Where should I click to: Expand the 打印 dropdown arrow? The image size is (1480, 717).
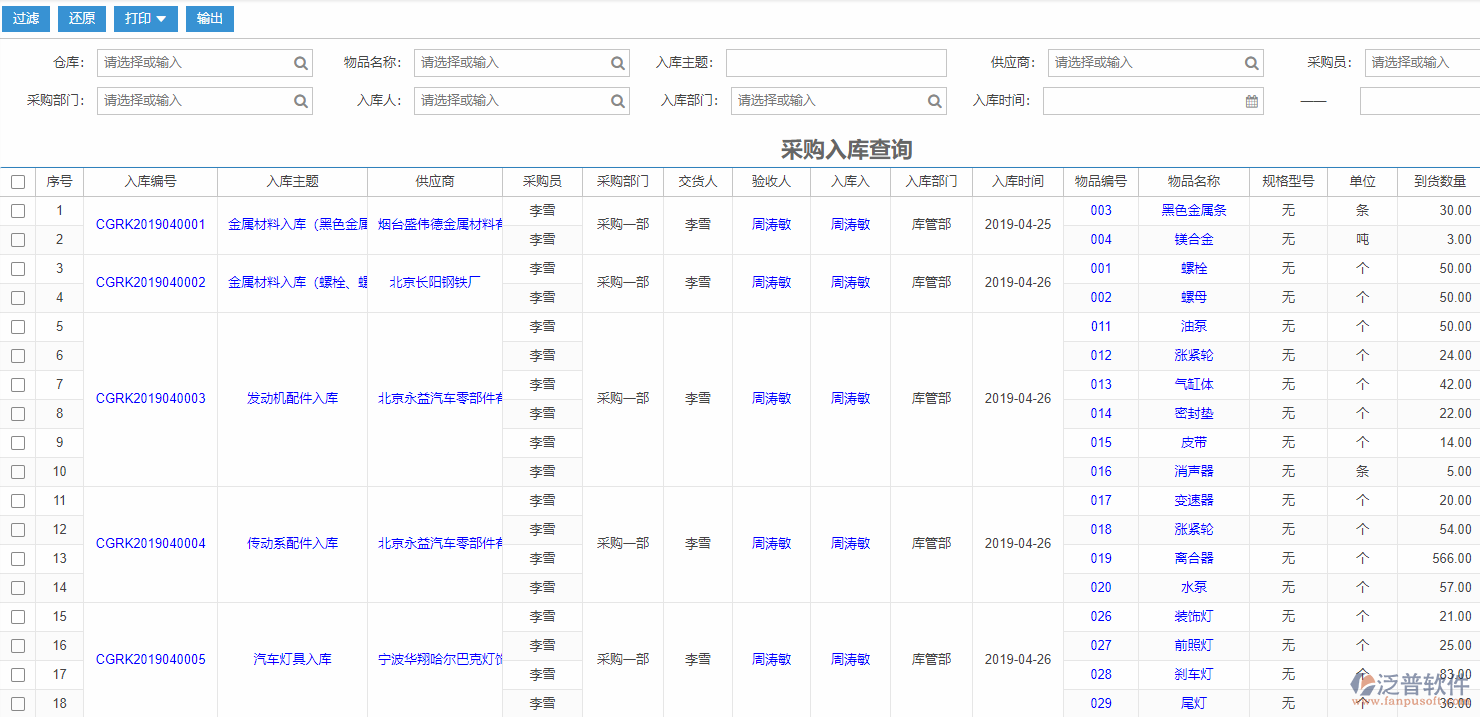pyautogui.click(x=162, y=18)
